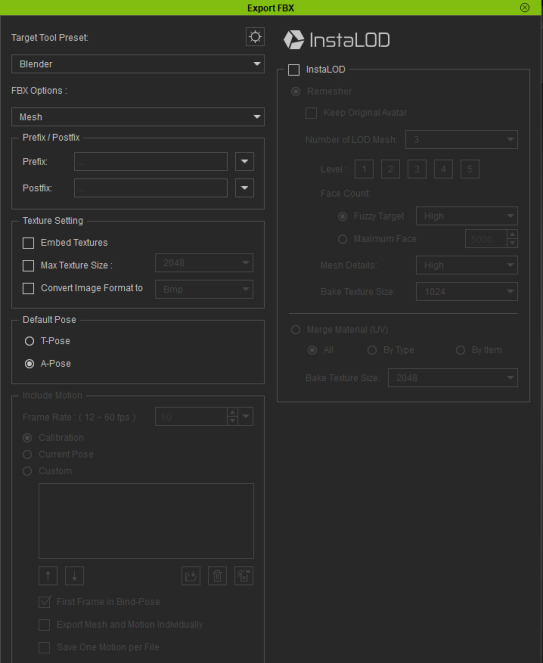Expand the Prefix dropdown arrow
This screenshot has width=543, height=663.
[244, 162]
